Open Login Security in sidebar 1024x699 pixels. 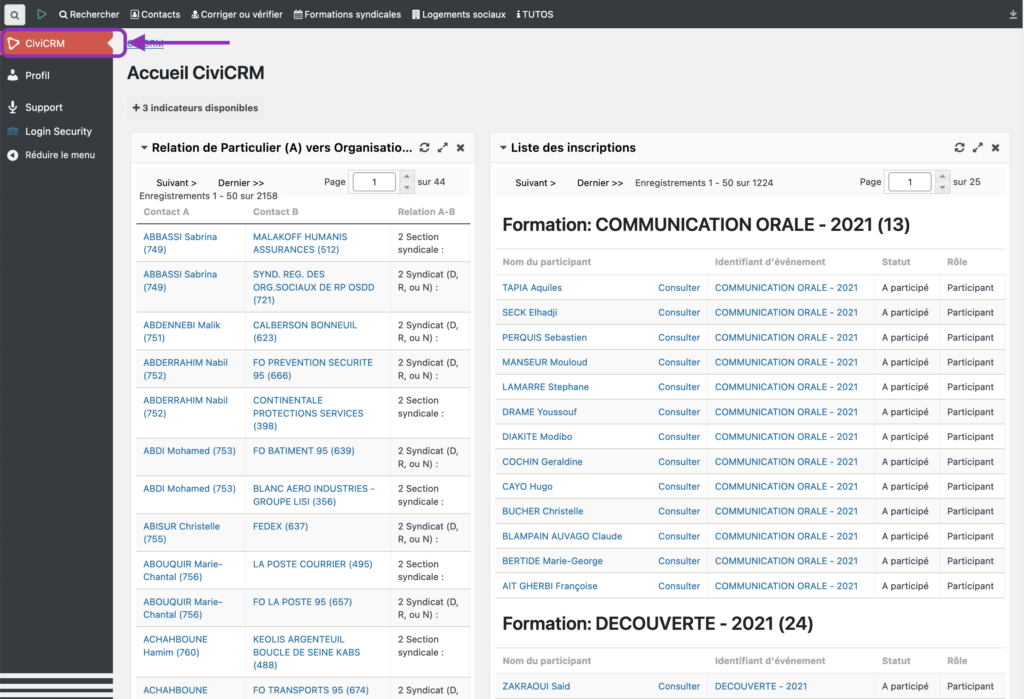pyautogui.click(x=58, y=131)
